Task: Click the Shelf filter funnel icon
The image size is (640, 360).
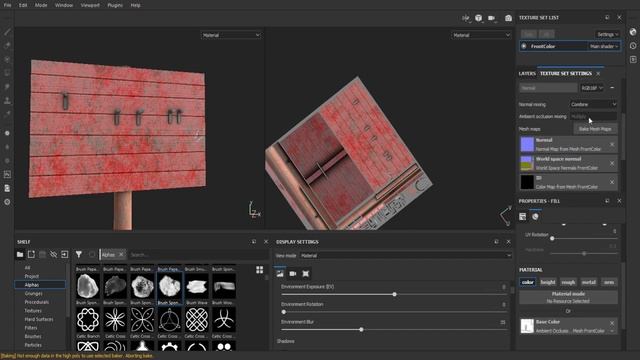Action: (x=79, y=254)
